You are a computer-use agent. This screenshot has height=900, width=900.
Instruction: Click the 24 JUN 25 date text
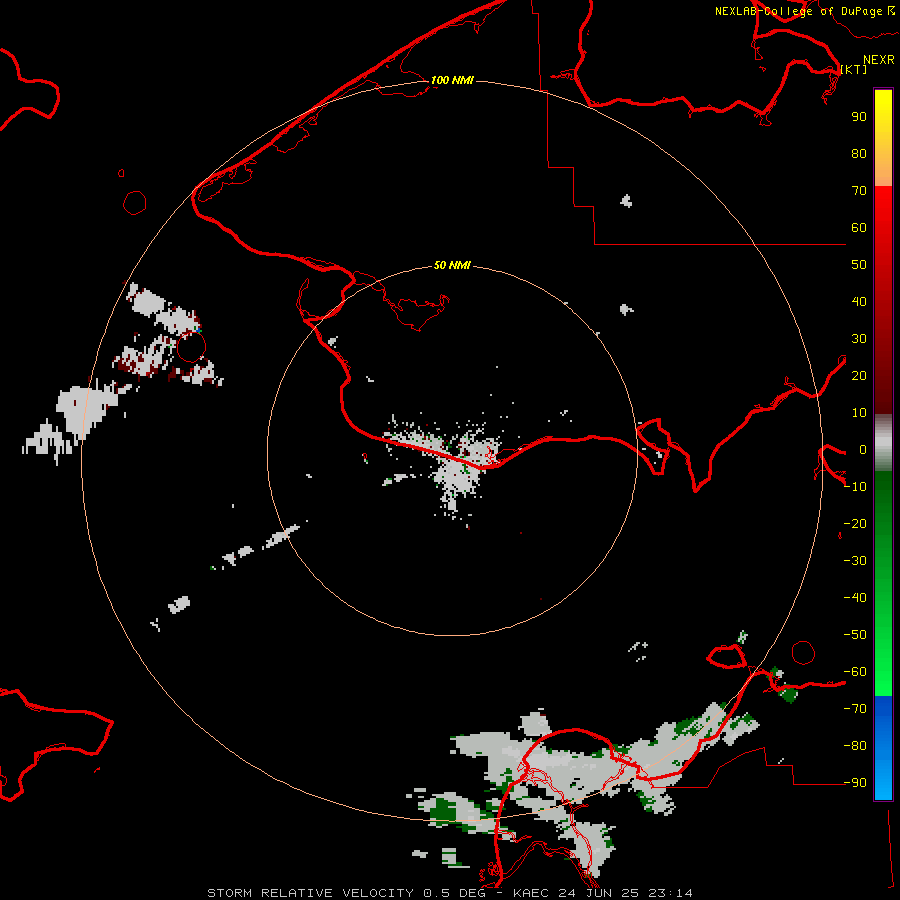pos(599,893)
